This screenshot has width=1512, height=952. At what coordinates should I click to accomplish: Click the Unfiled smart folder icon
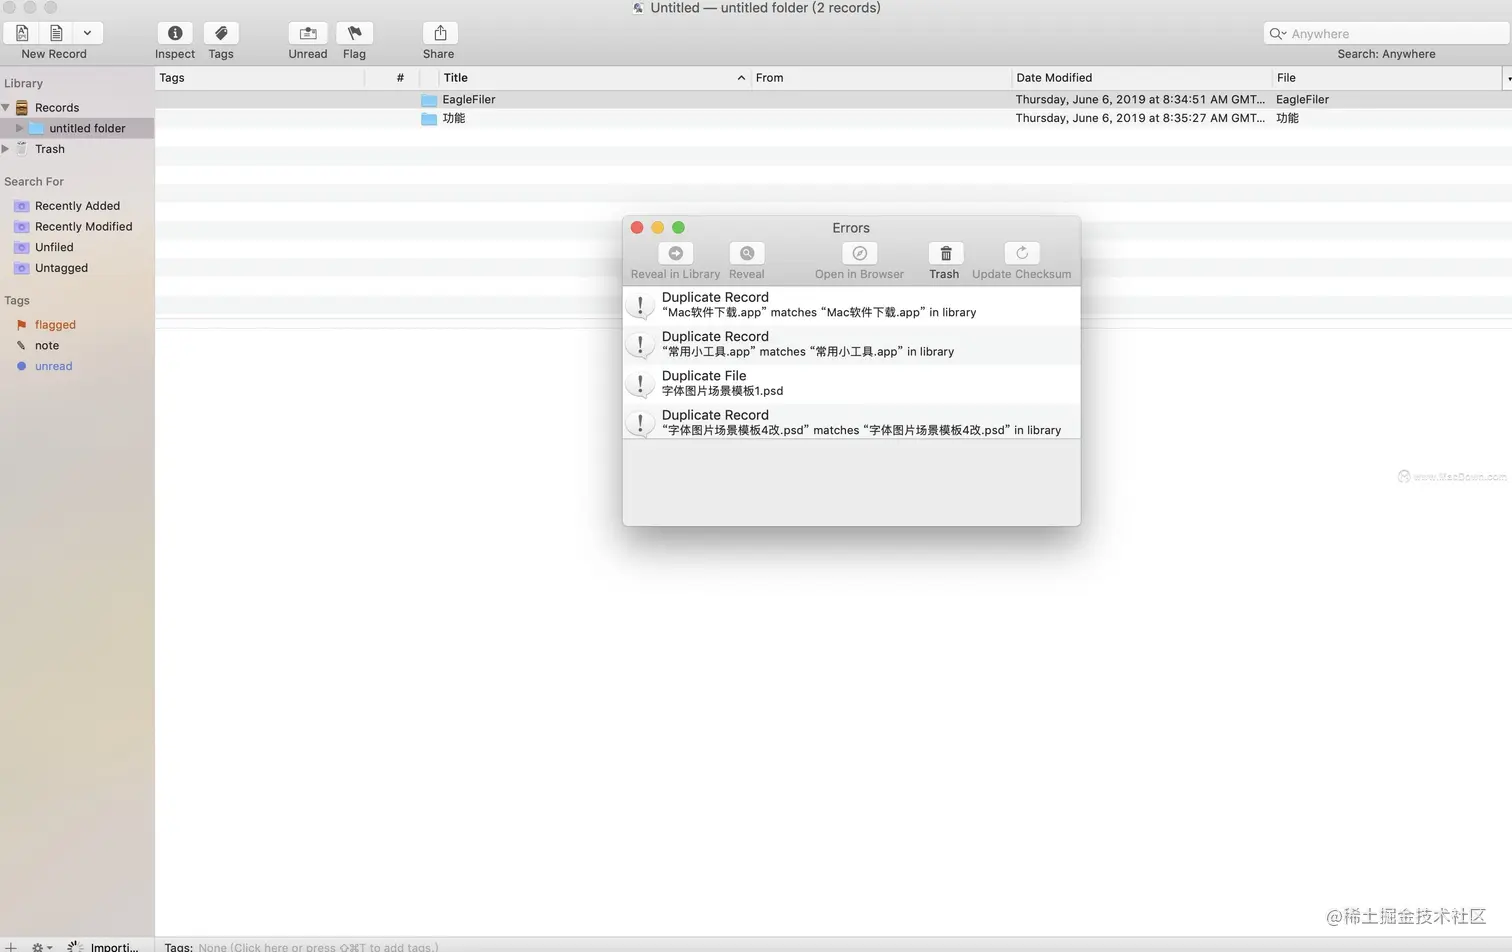pyautogui.click(x=21, y=247)
